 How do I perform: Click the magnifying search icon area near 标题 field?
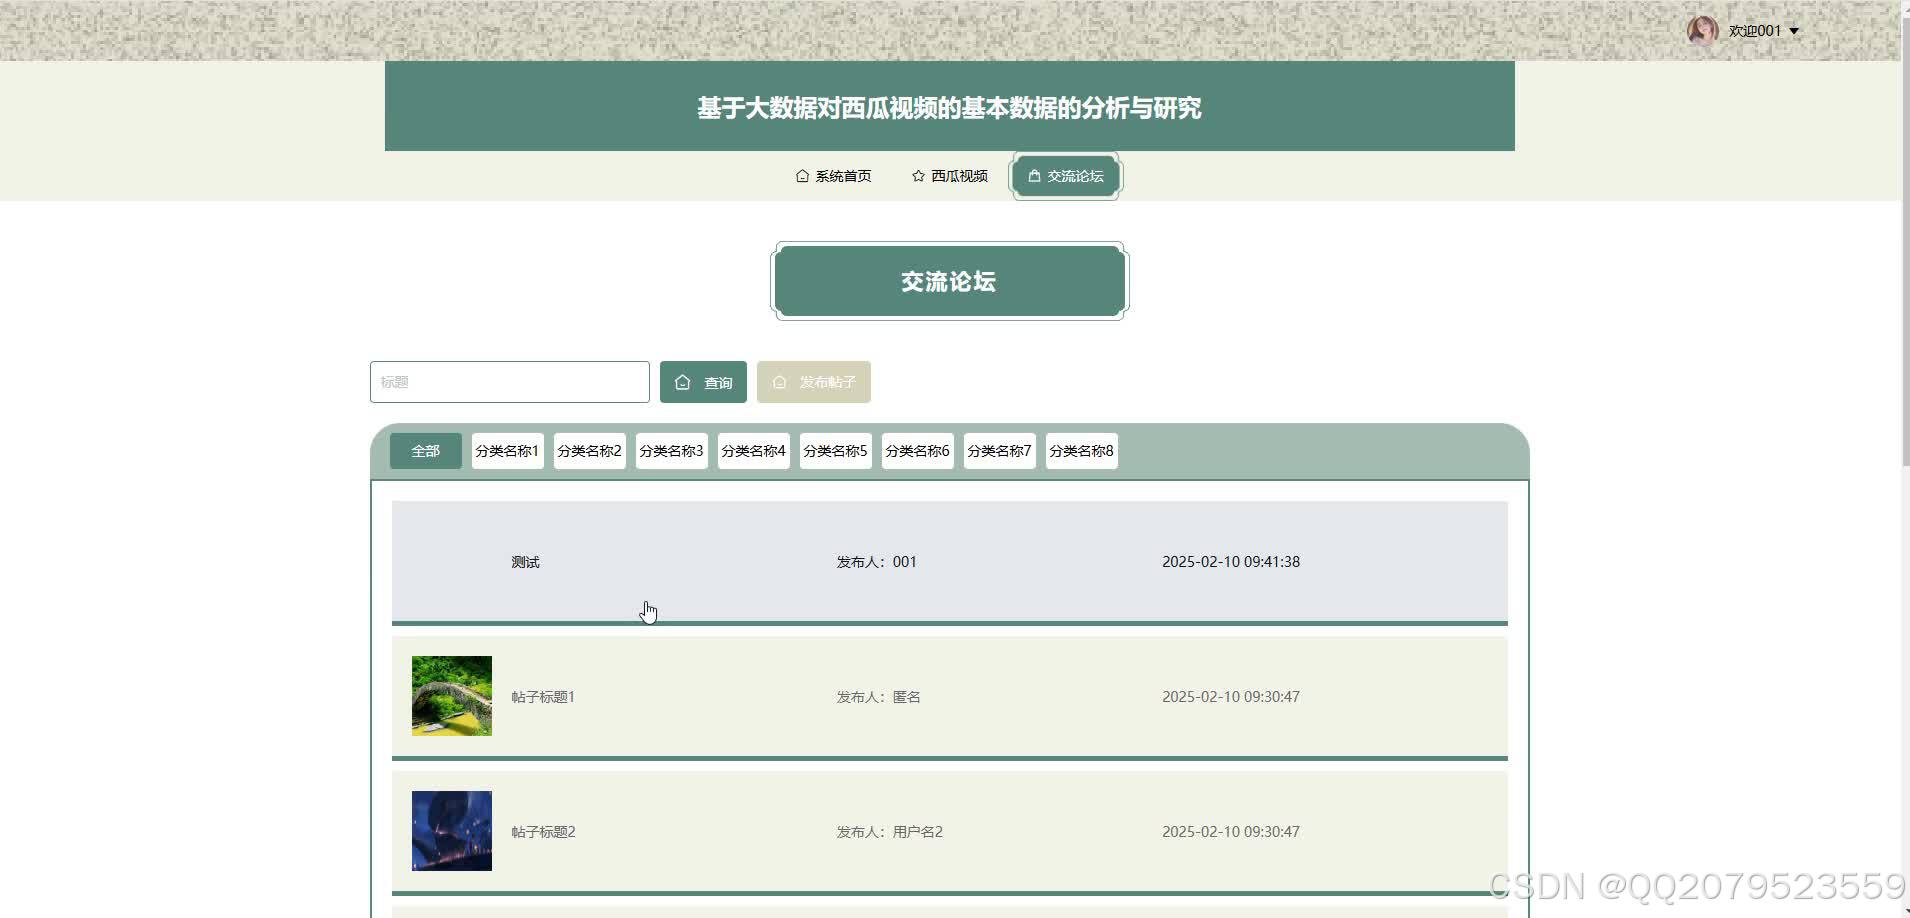point(683,381)
